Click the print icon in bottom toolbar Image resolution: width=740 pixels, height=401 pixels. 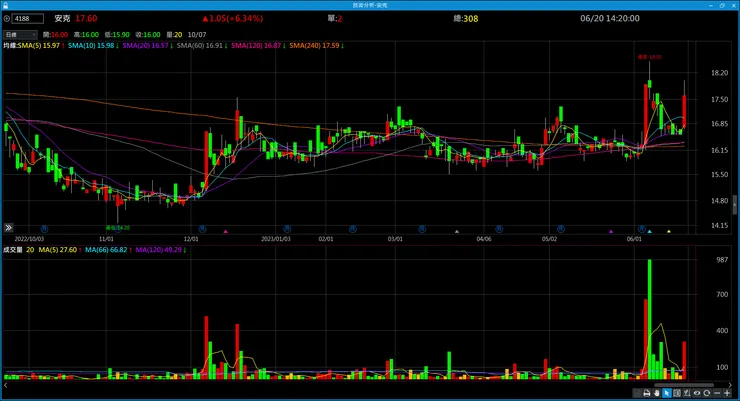click(647, 393)
